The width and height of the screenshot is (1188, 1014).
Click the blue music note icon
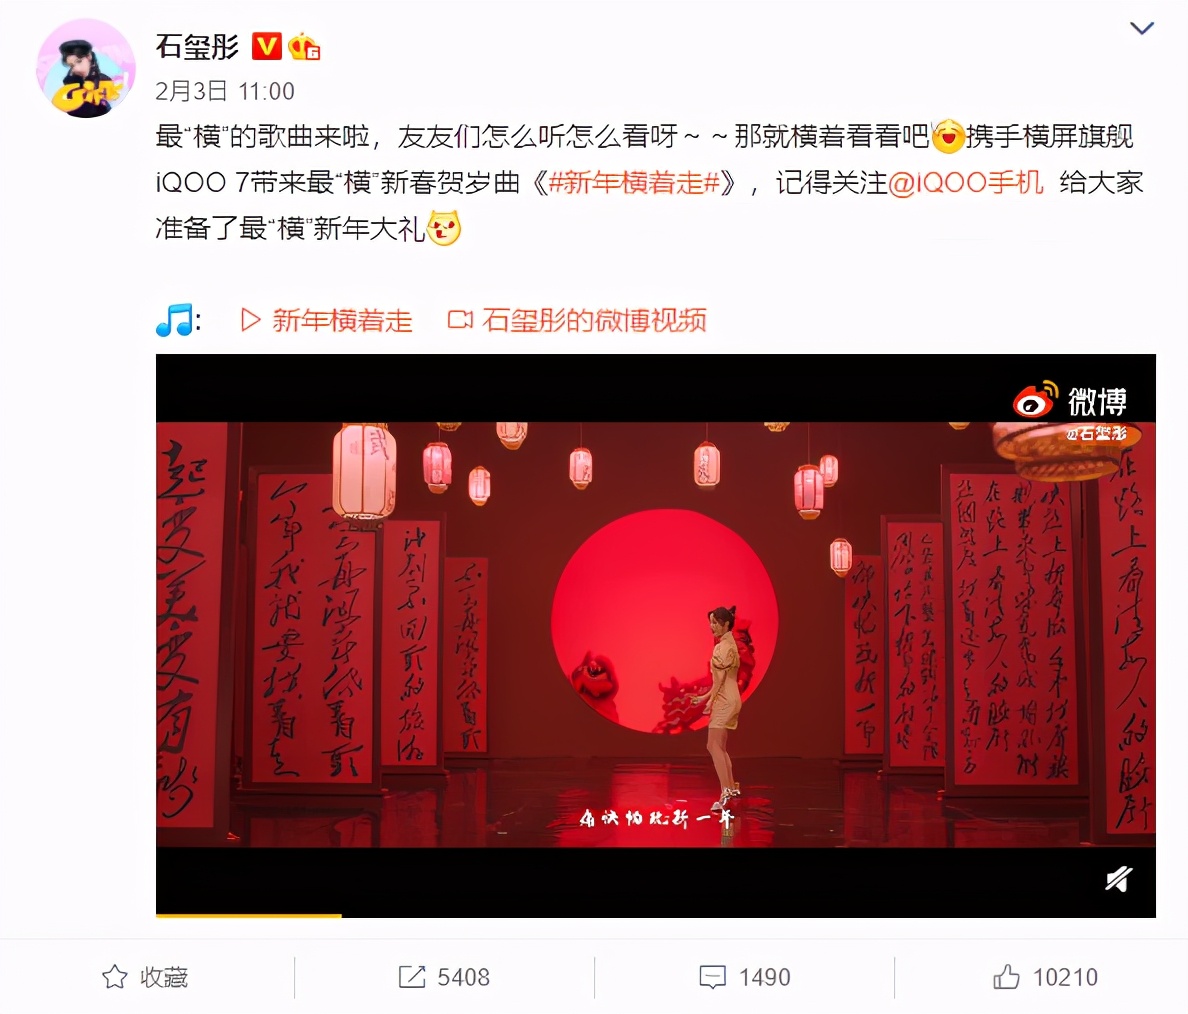(175, 320)
